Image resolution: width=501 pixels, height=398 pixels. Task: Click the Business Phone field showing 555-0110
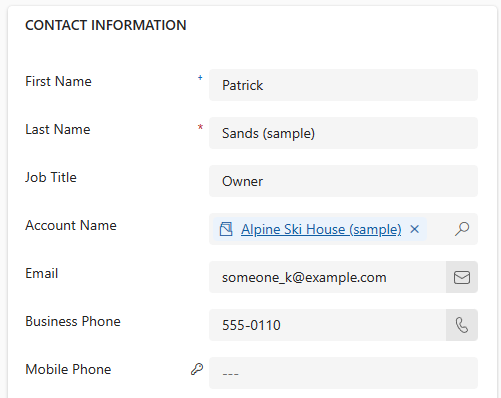pyautogui.click(x=327, y=325)
